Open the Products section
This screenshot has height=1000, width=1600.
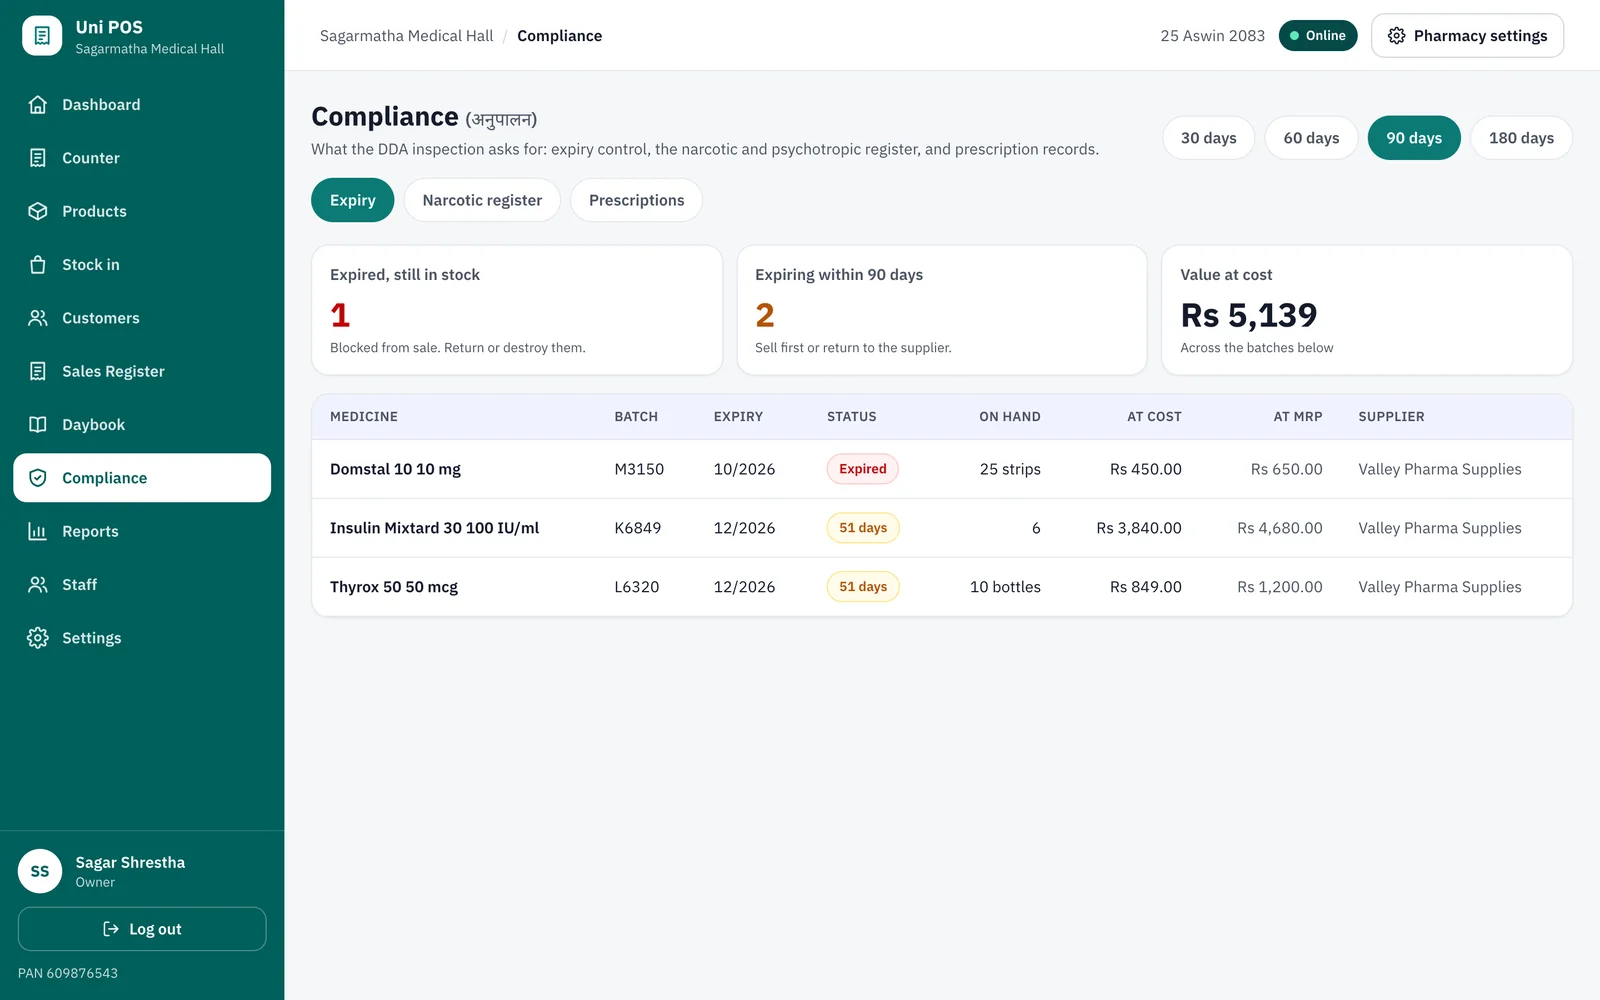click(x=142, y=211)
